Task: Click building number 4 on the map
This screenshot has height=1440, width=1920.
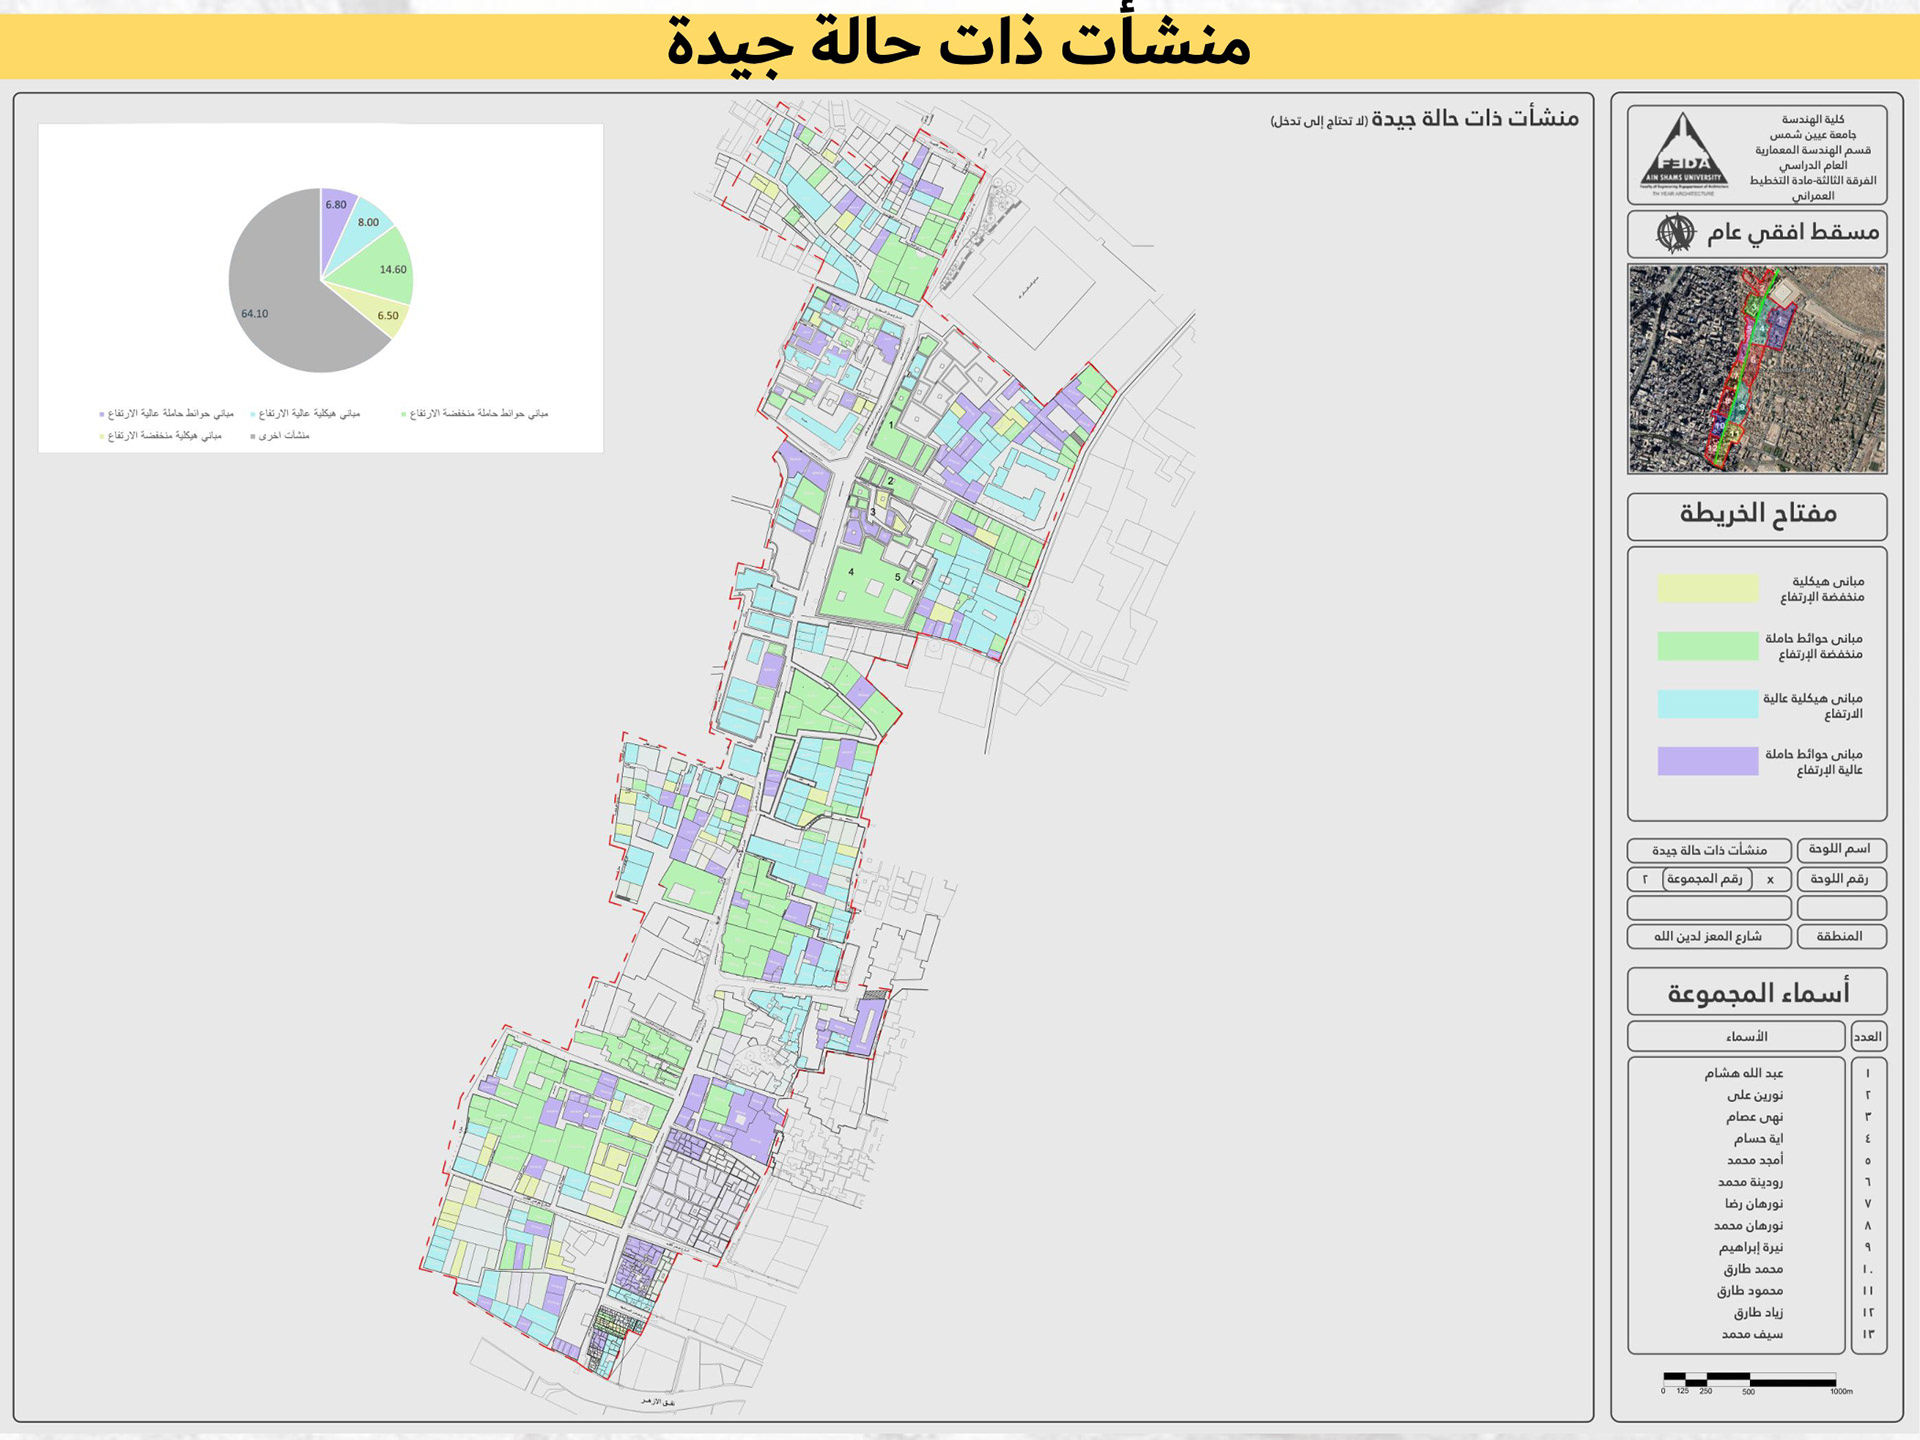Action: tap(851, 572)
